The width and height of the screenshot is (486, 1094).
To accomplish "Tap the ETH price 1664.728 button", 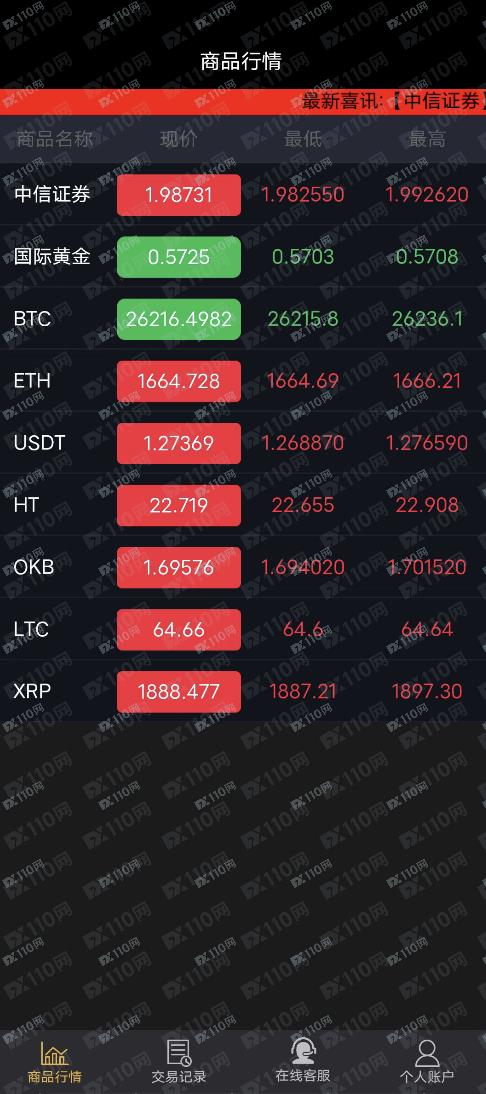I will 179,381.
